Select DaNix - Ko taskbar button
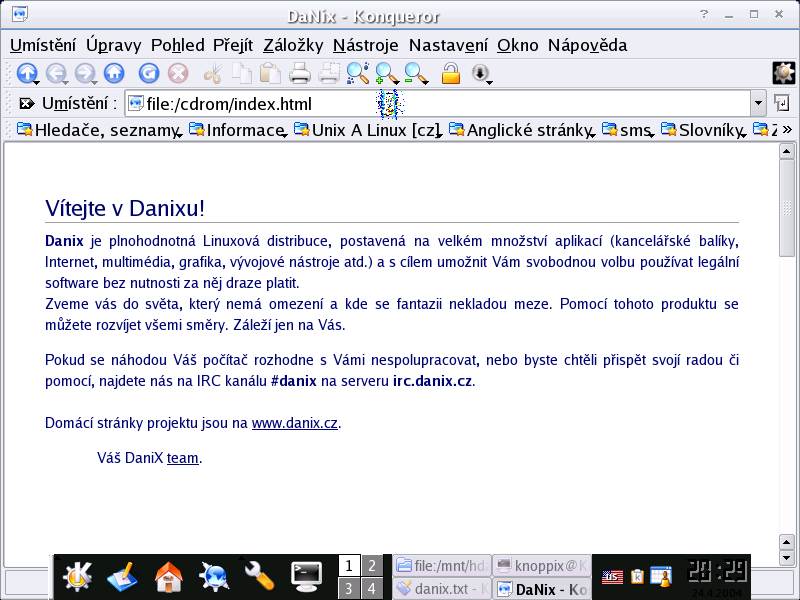 pos(542,589)
